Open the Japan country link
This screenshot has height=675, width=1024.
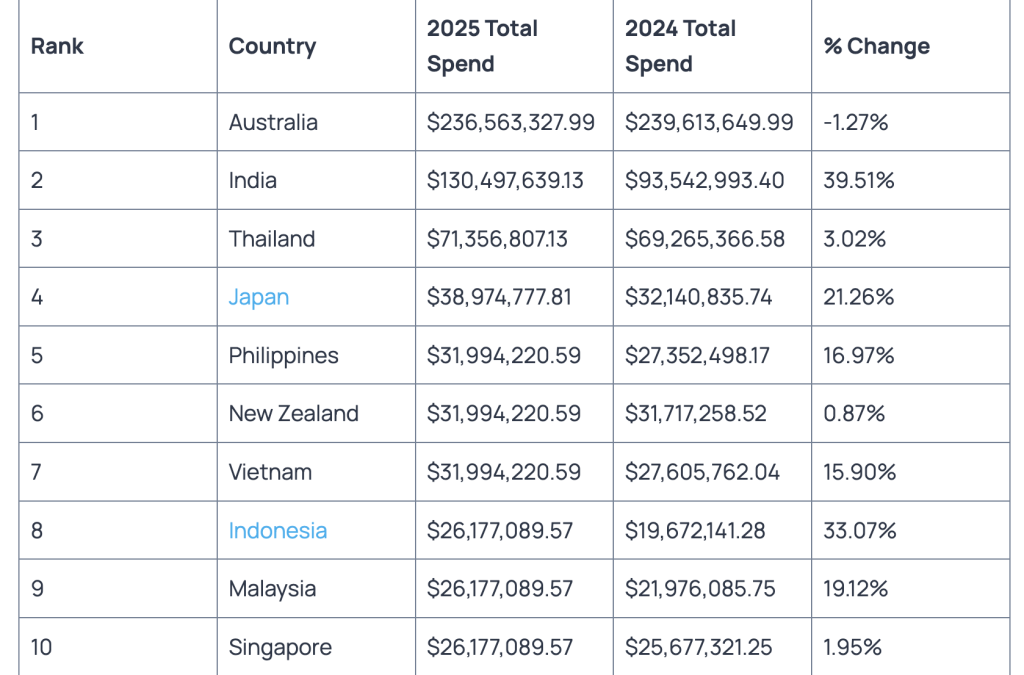point(259,297)
